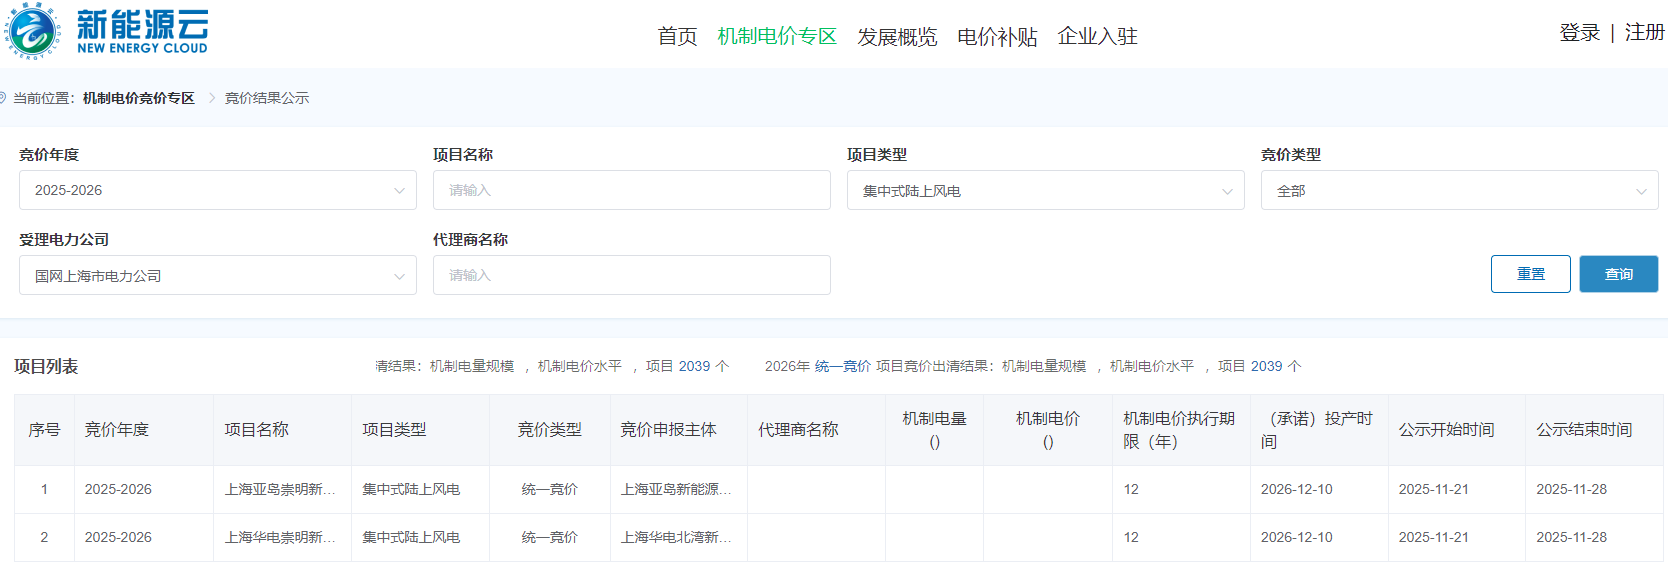Go to the 首页 menu item

(x=677, y=36)
